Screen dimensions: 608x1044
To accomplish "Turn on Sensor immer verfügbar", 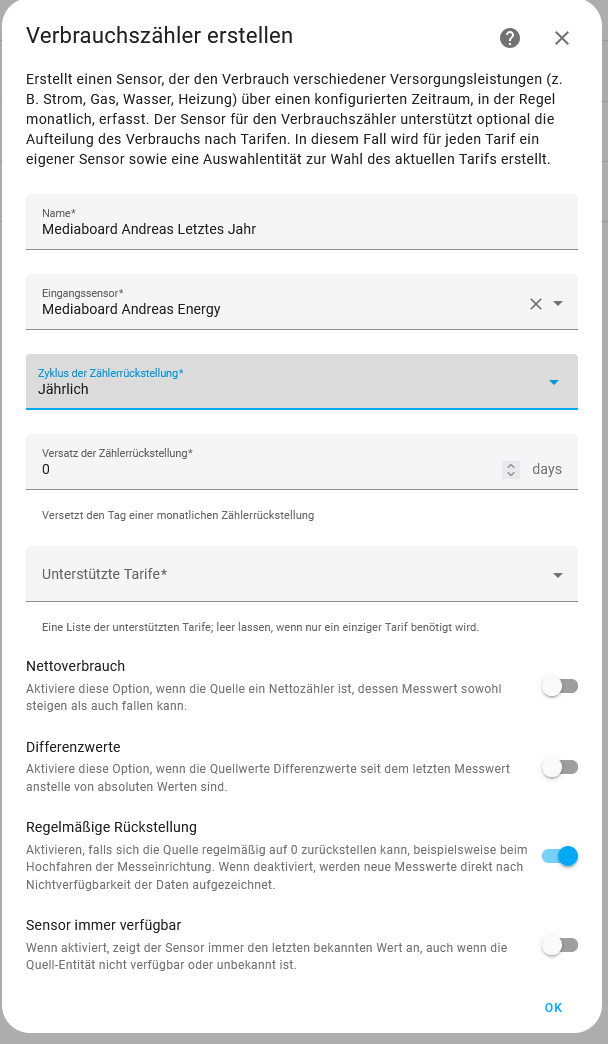I will 560,945.
